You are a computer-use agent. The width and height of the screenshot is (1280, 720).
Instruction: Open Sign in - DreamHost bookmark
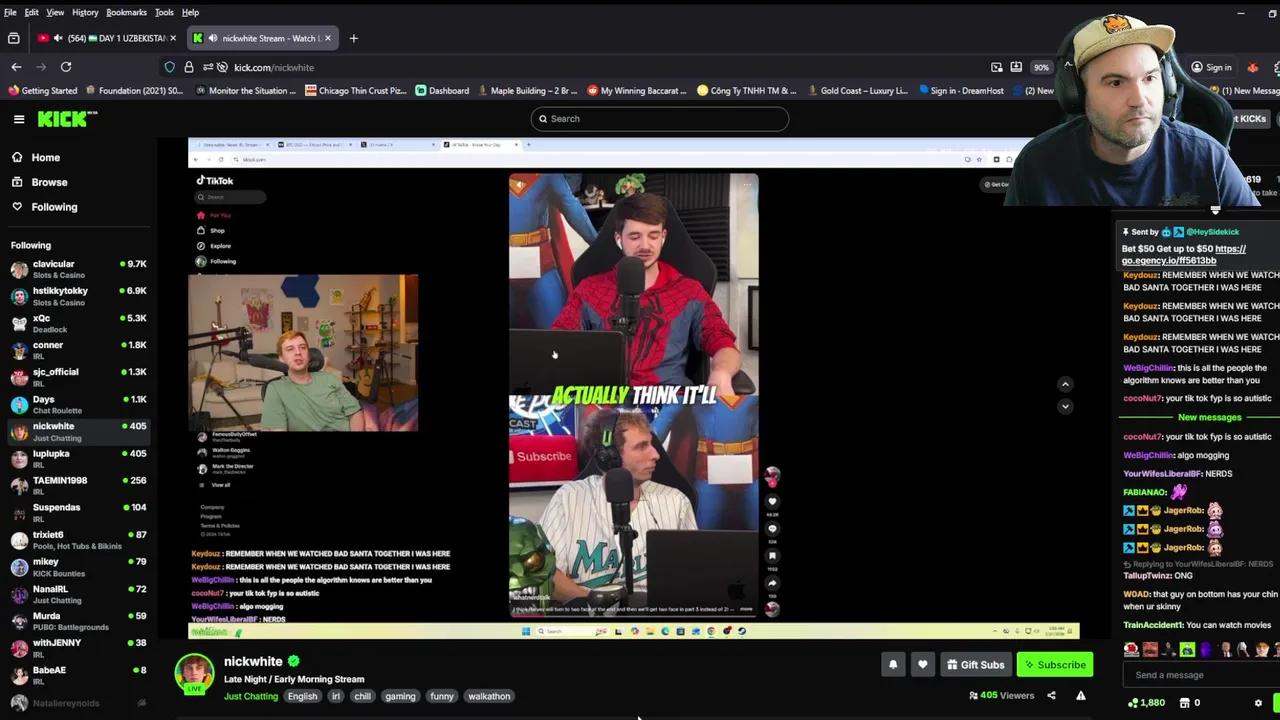[x=960, y=91]
